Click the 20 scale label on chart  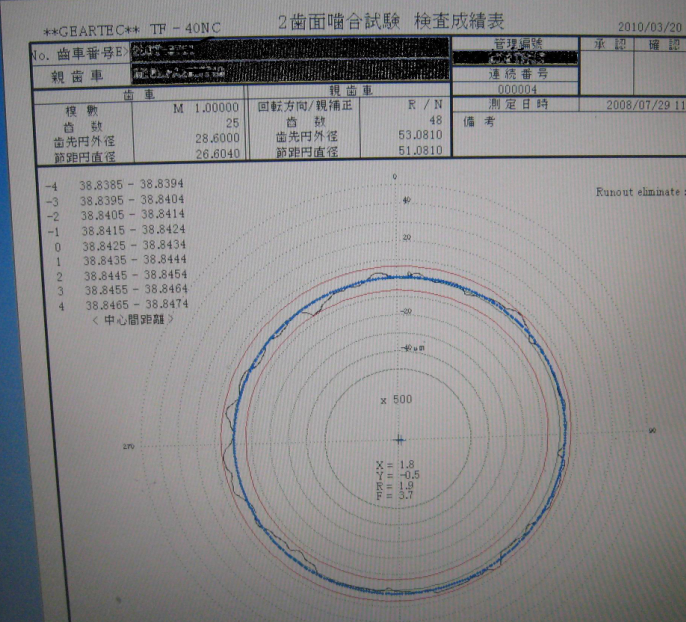407,238
